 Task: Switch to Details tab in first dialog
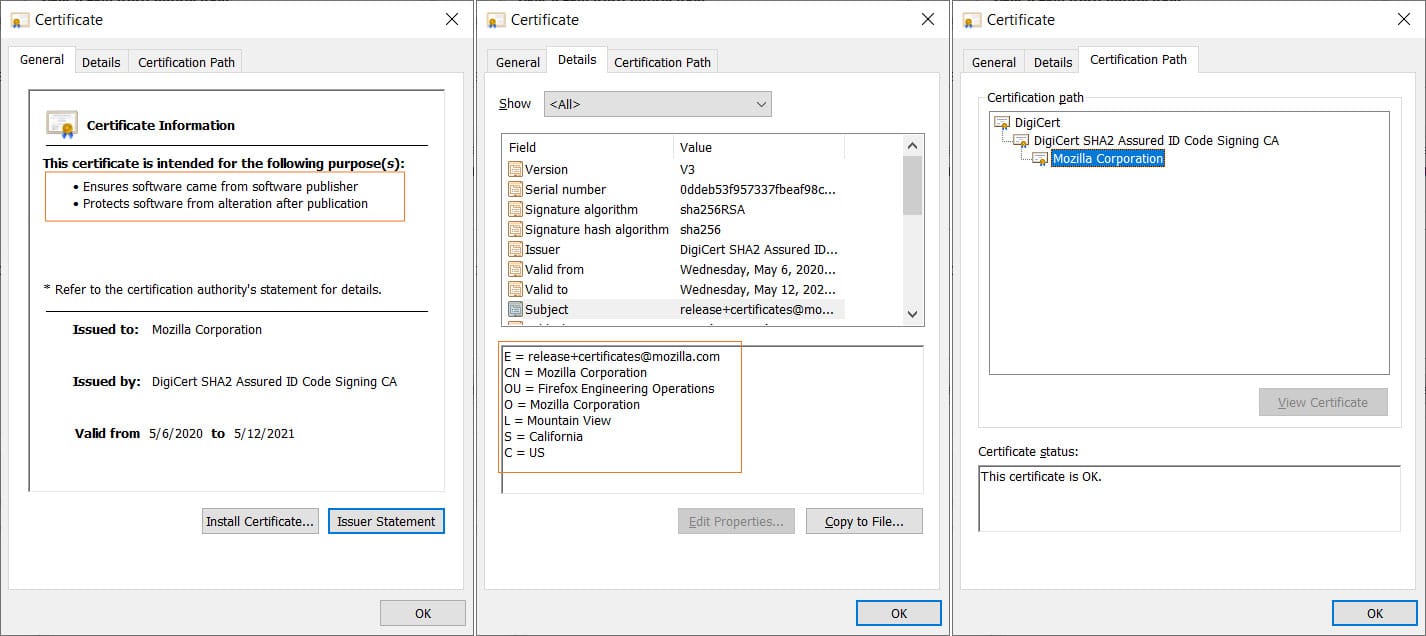101,62
